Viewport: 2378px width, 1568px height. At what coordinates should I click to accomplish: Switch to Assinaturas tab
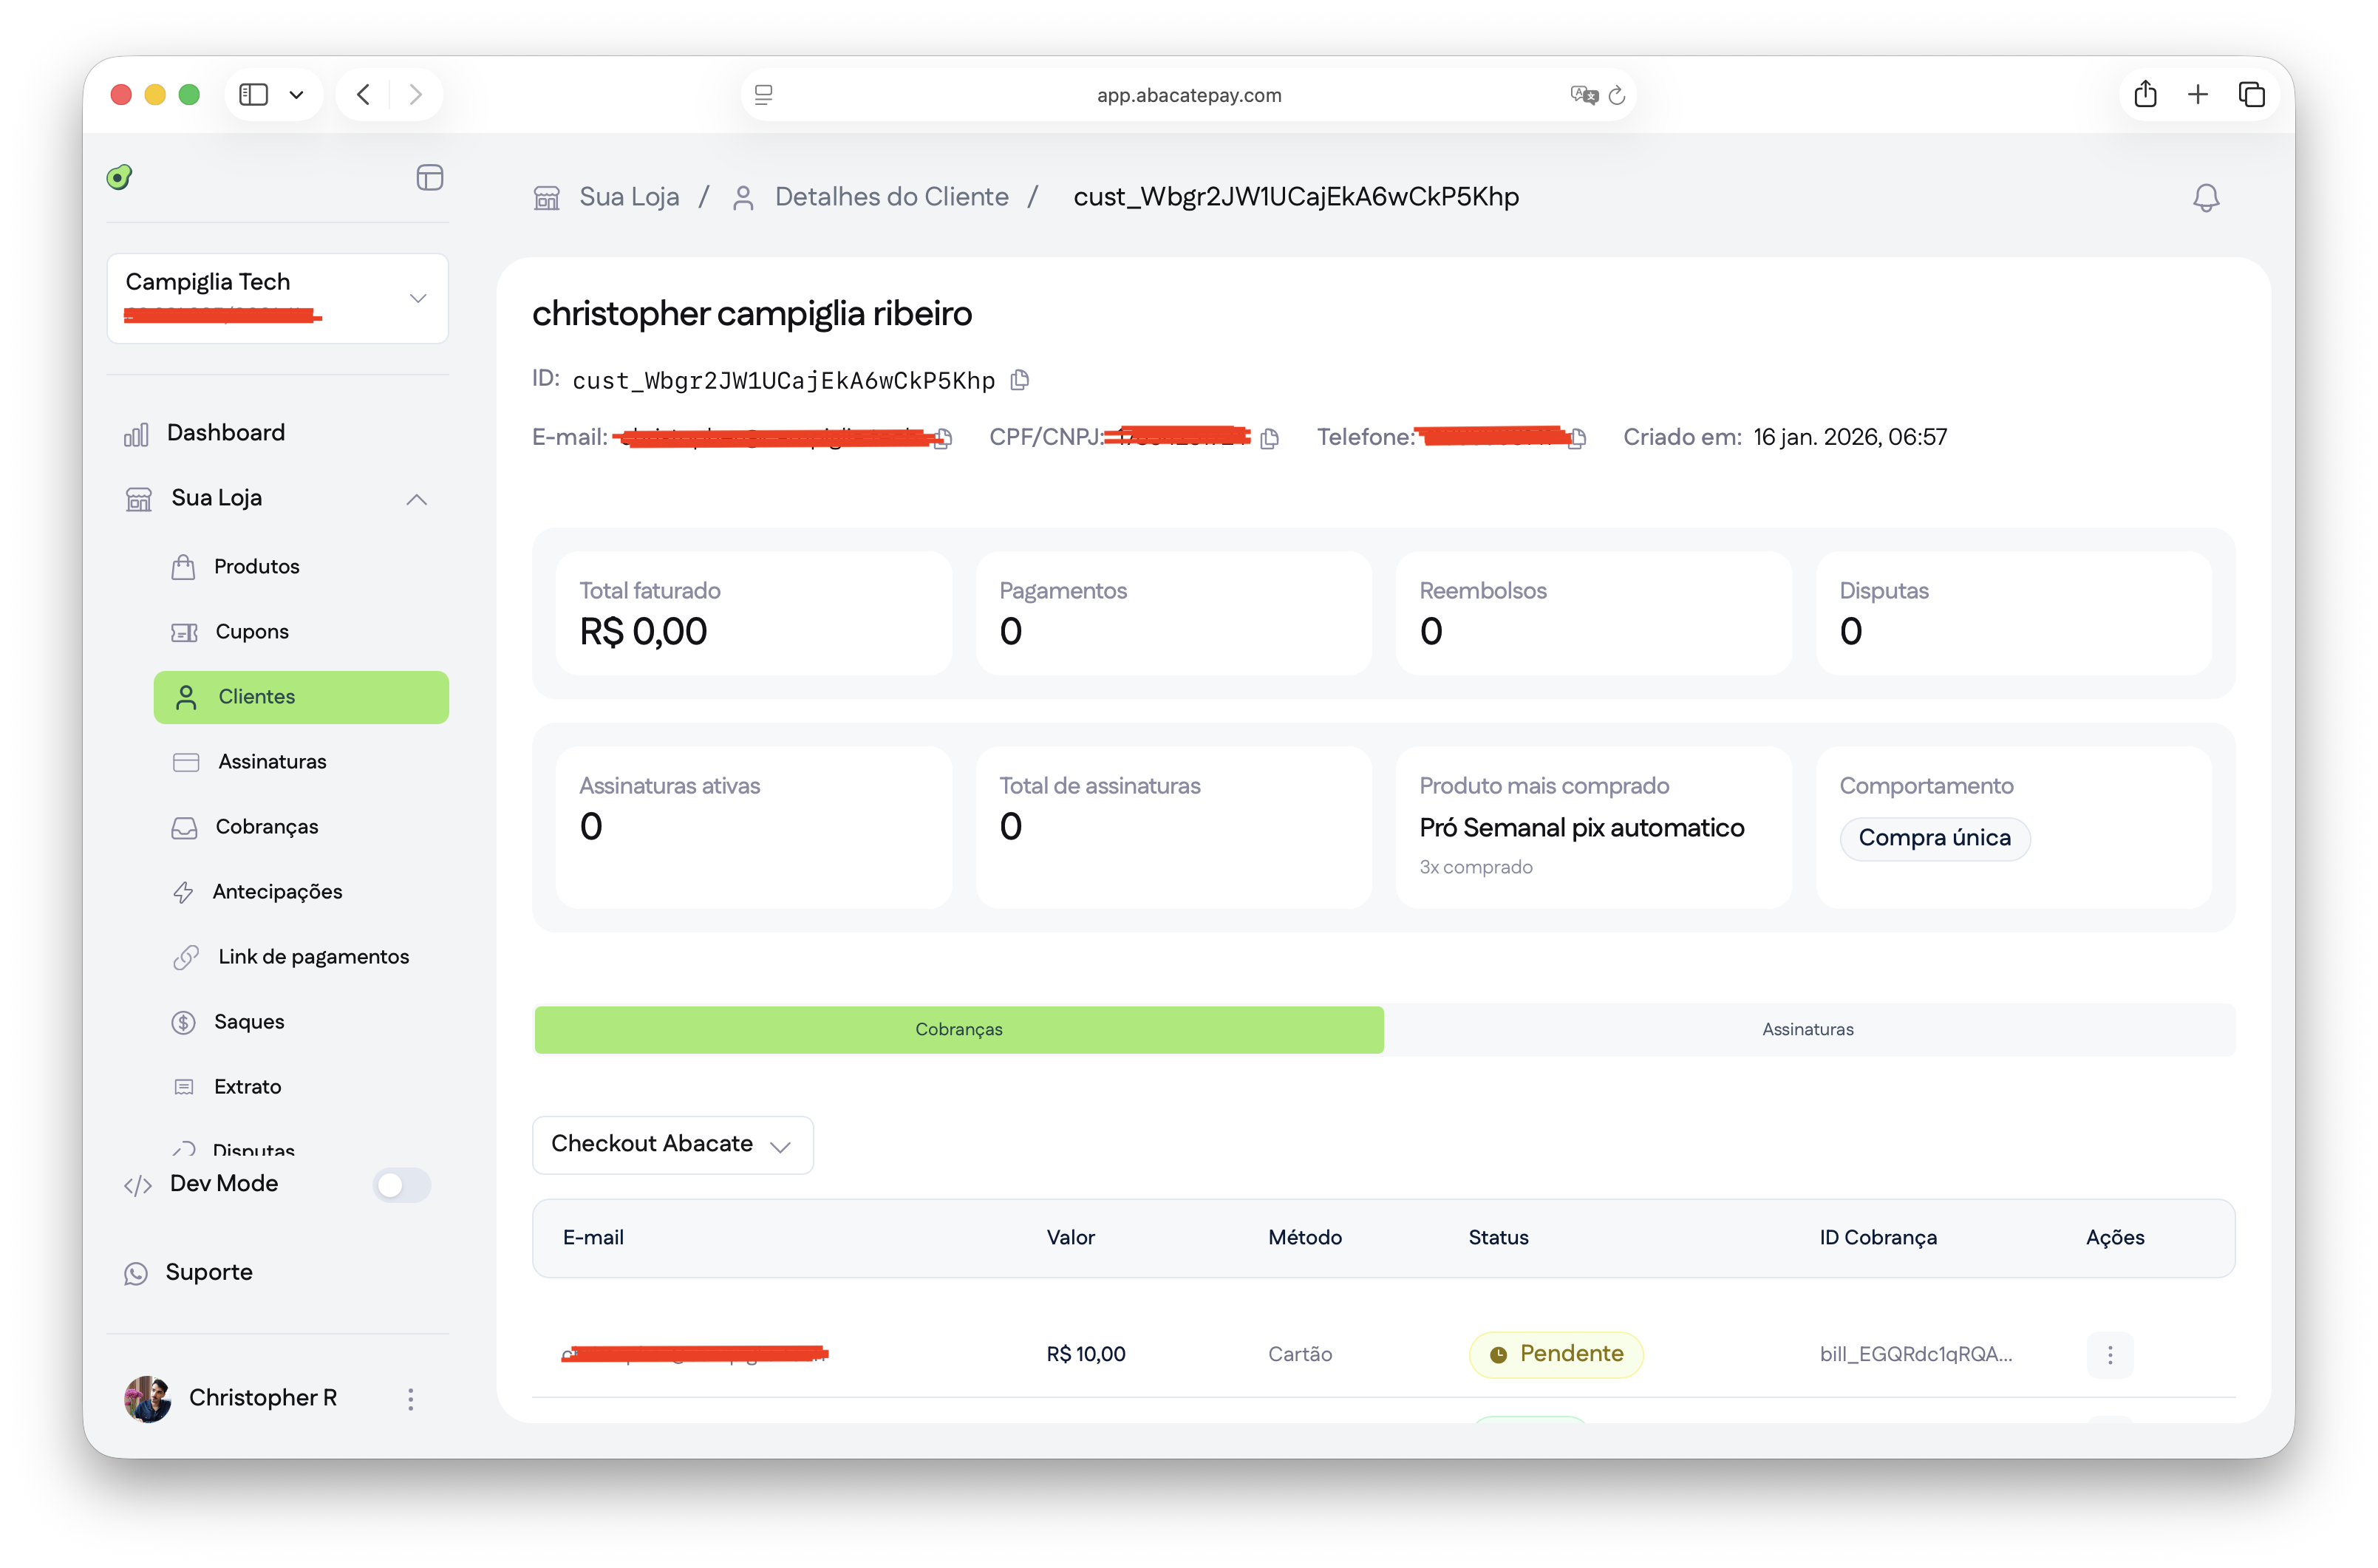[1808, 1029]
